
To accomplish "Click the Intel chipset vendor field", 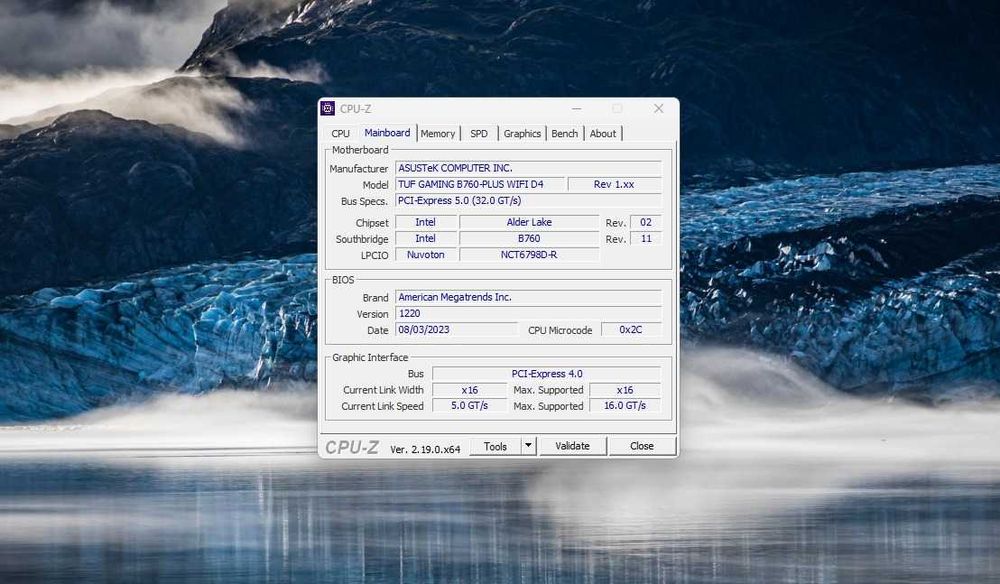I will tap(426, 222).
